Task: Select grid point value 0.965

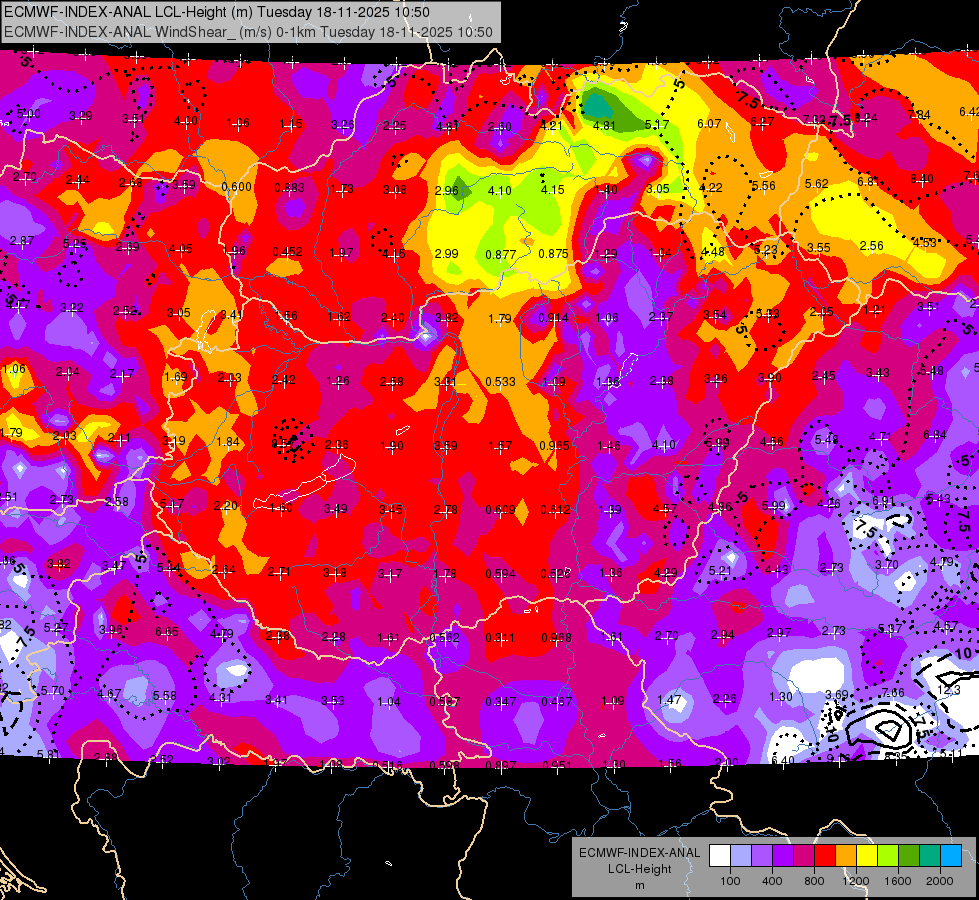Action: pyautogui.click(x=554, y=445)
